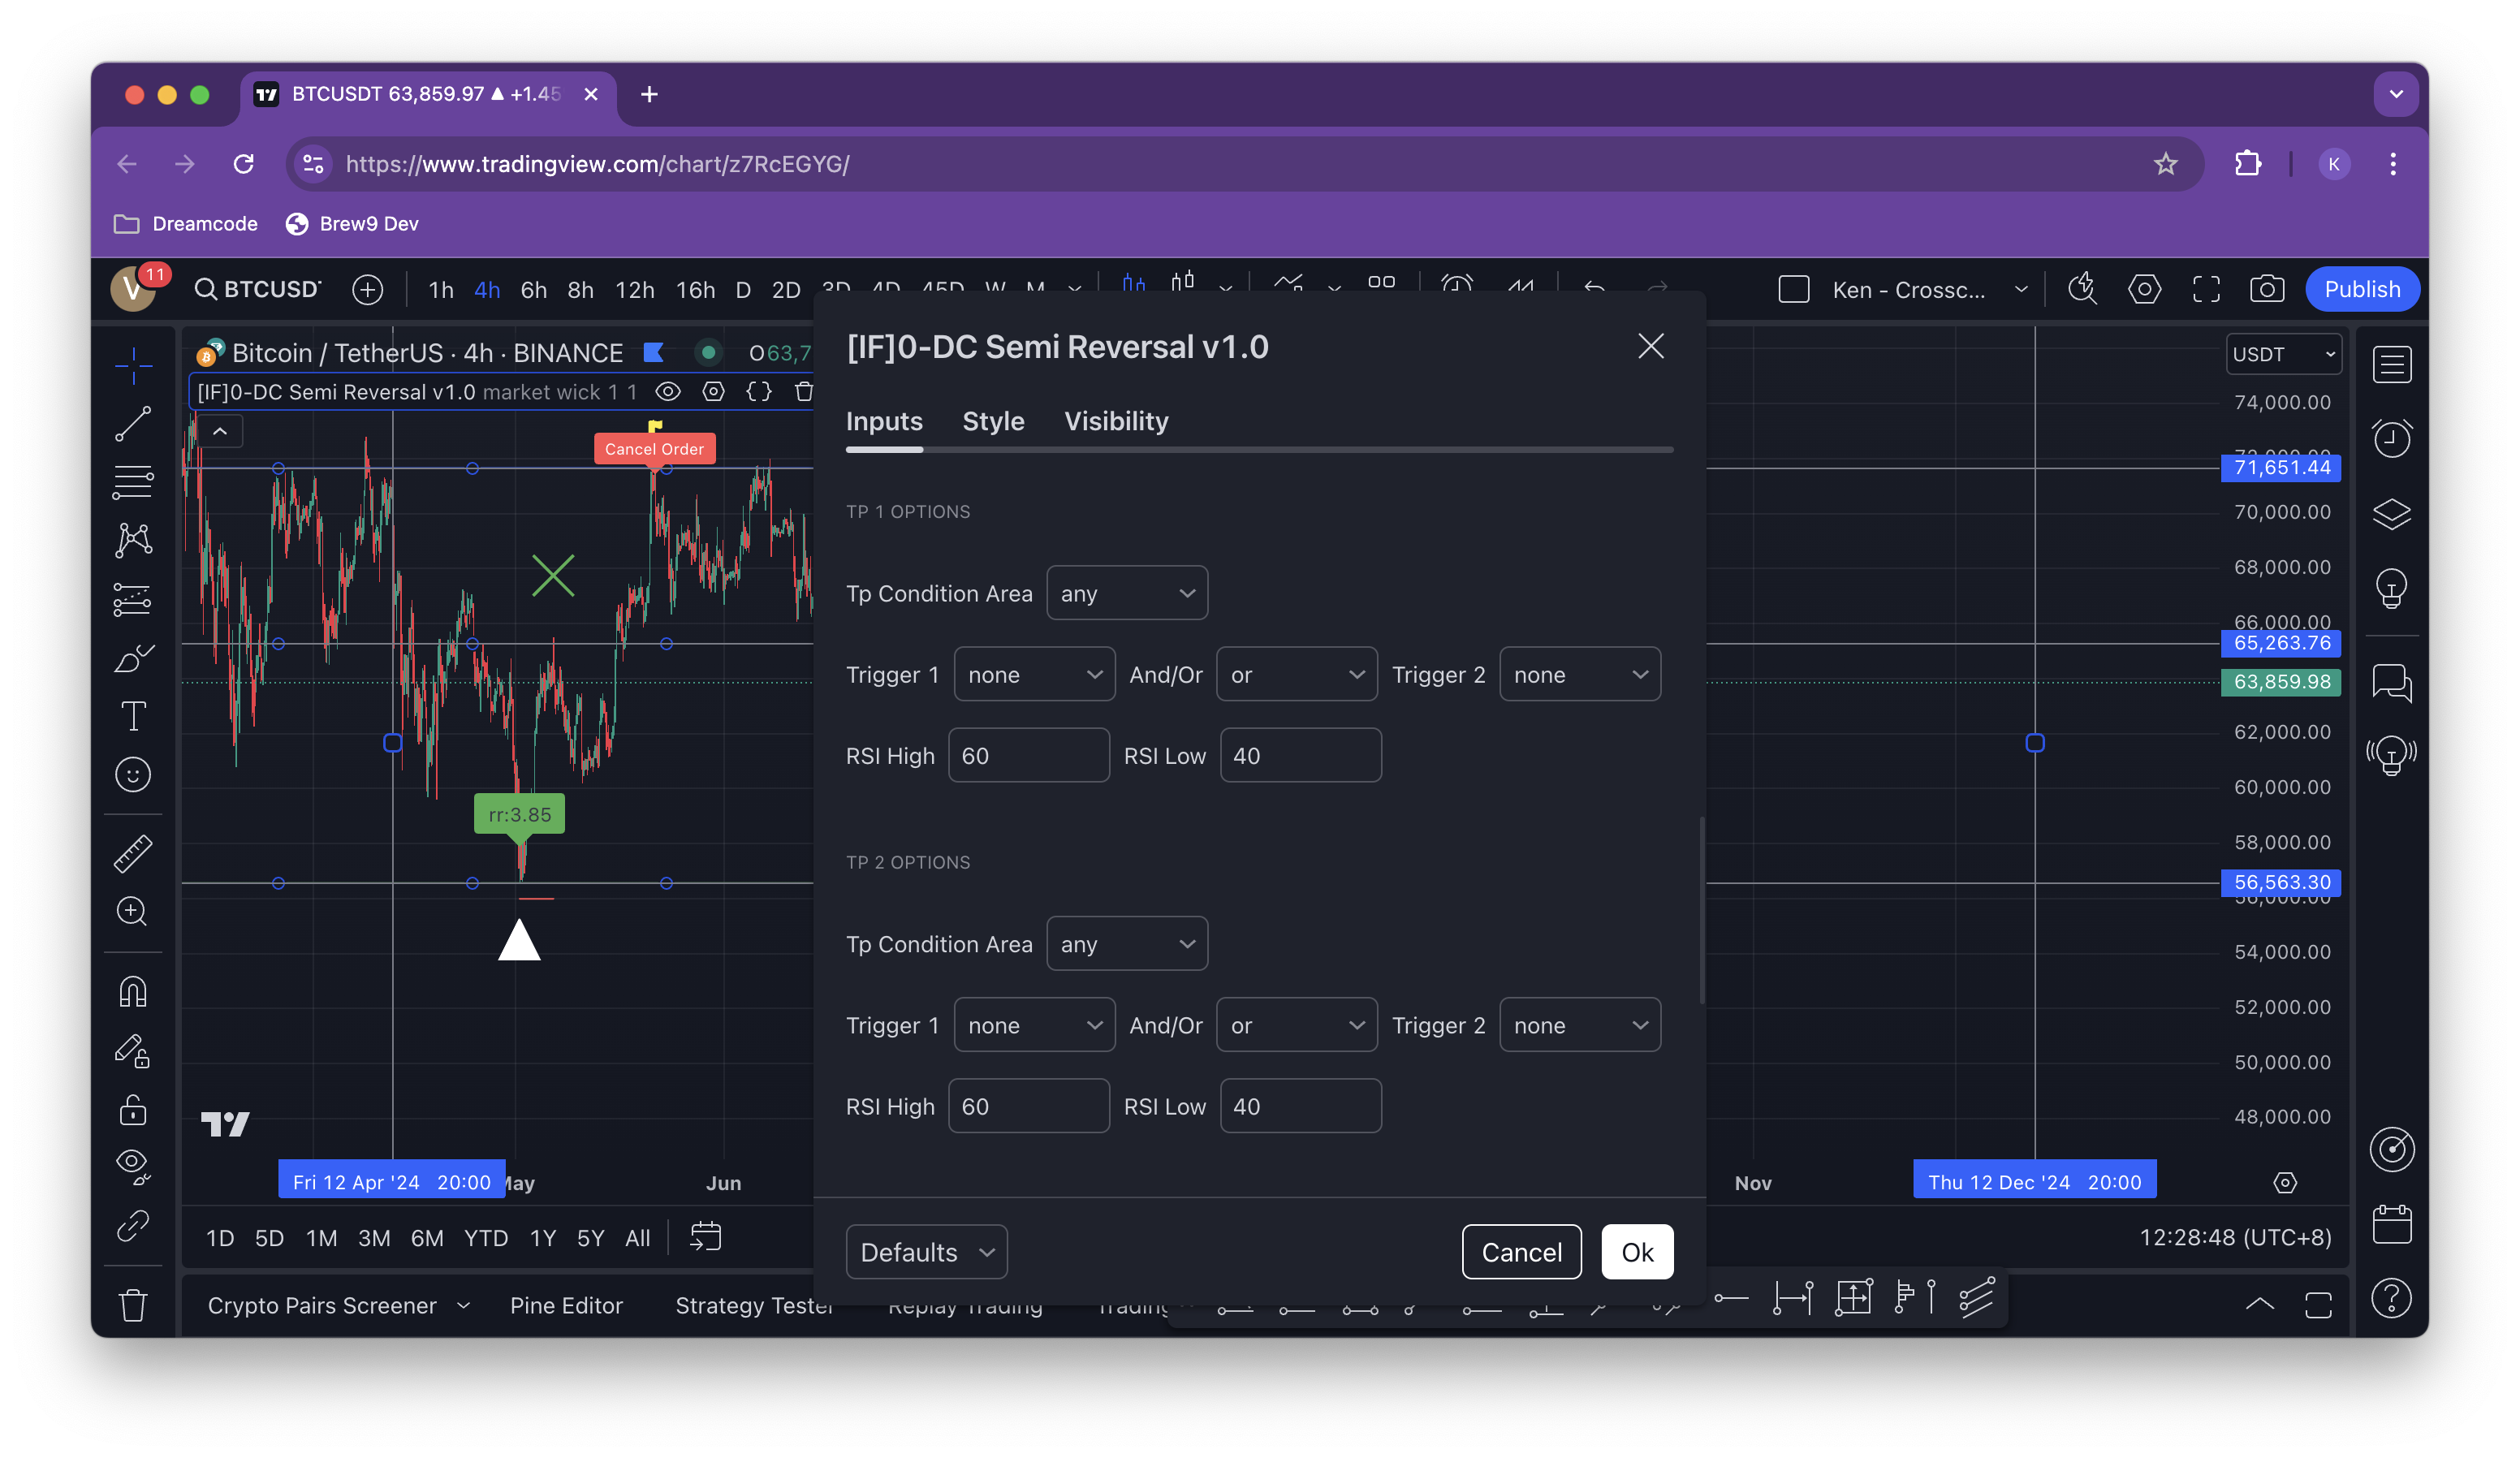This screenshot has width=2520, height=1458.
Task: Close the indicator settings dialog
Action: 1651,346
